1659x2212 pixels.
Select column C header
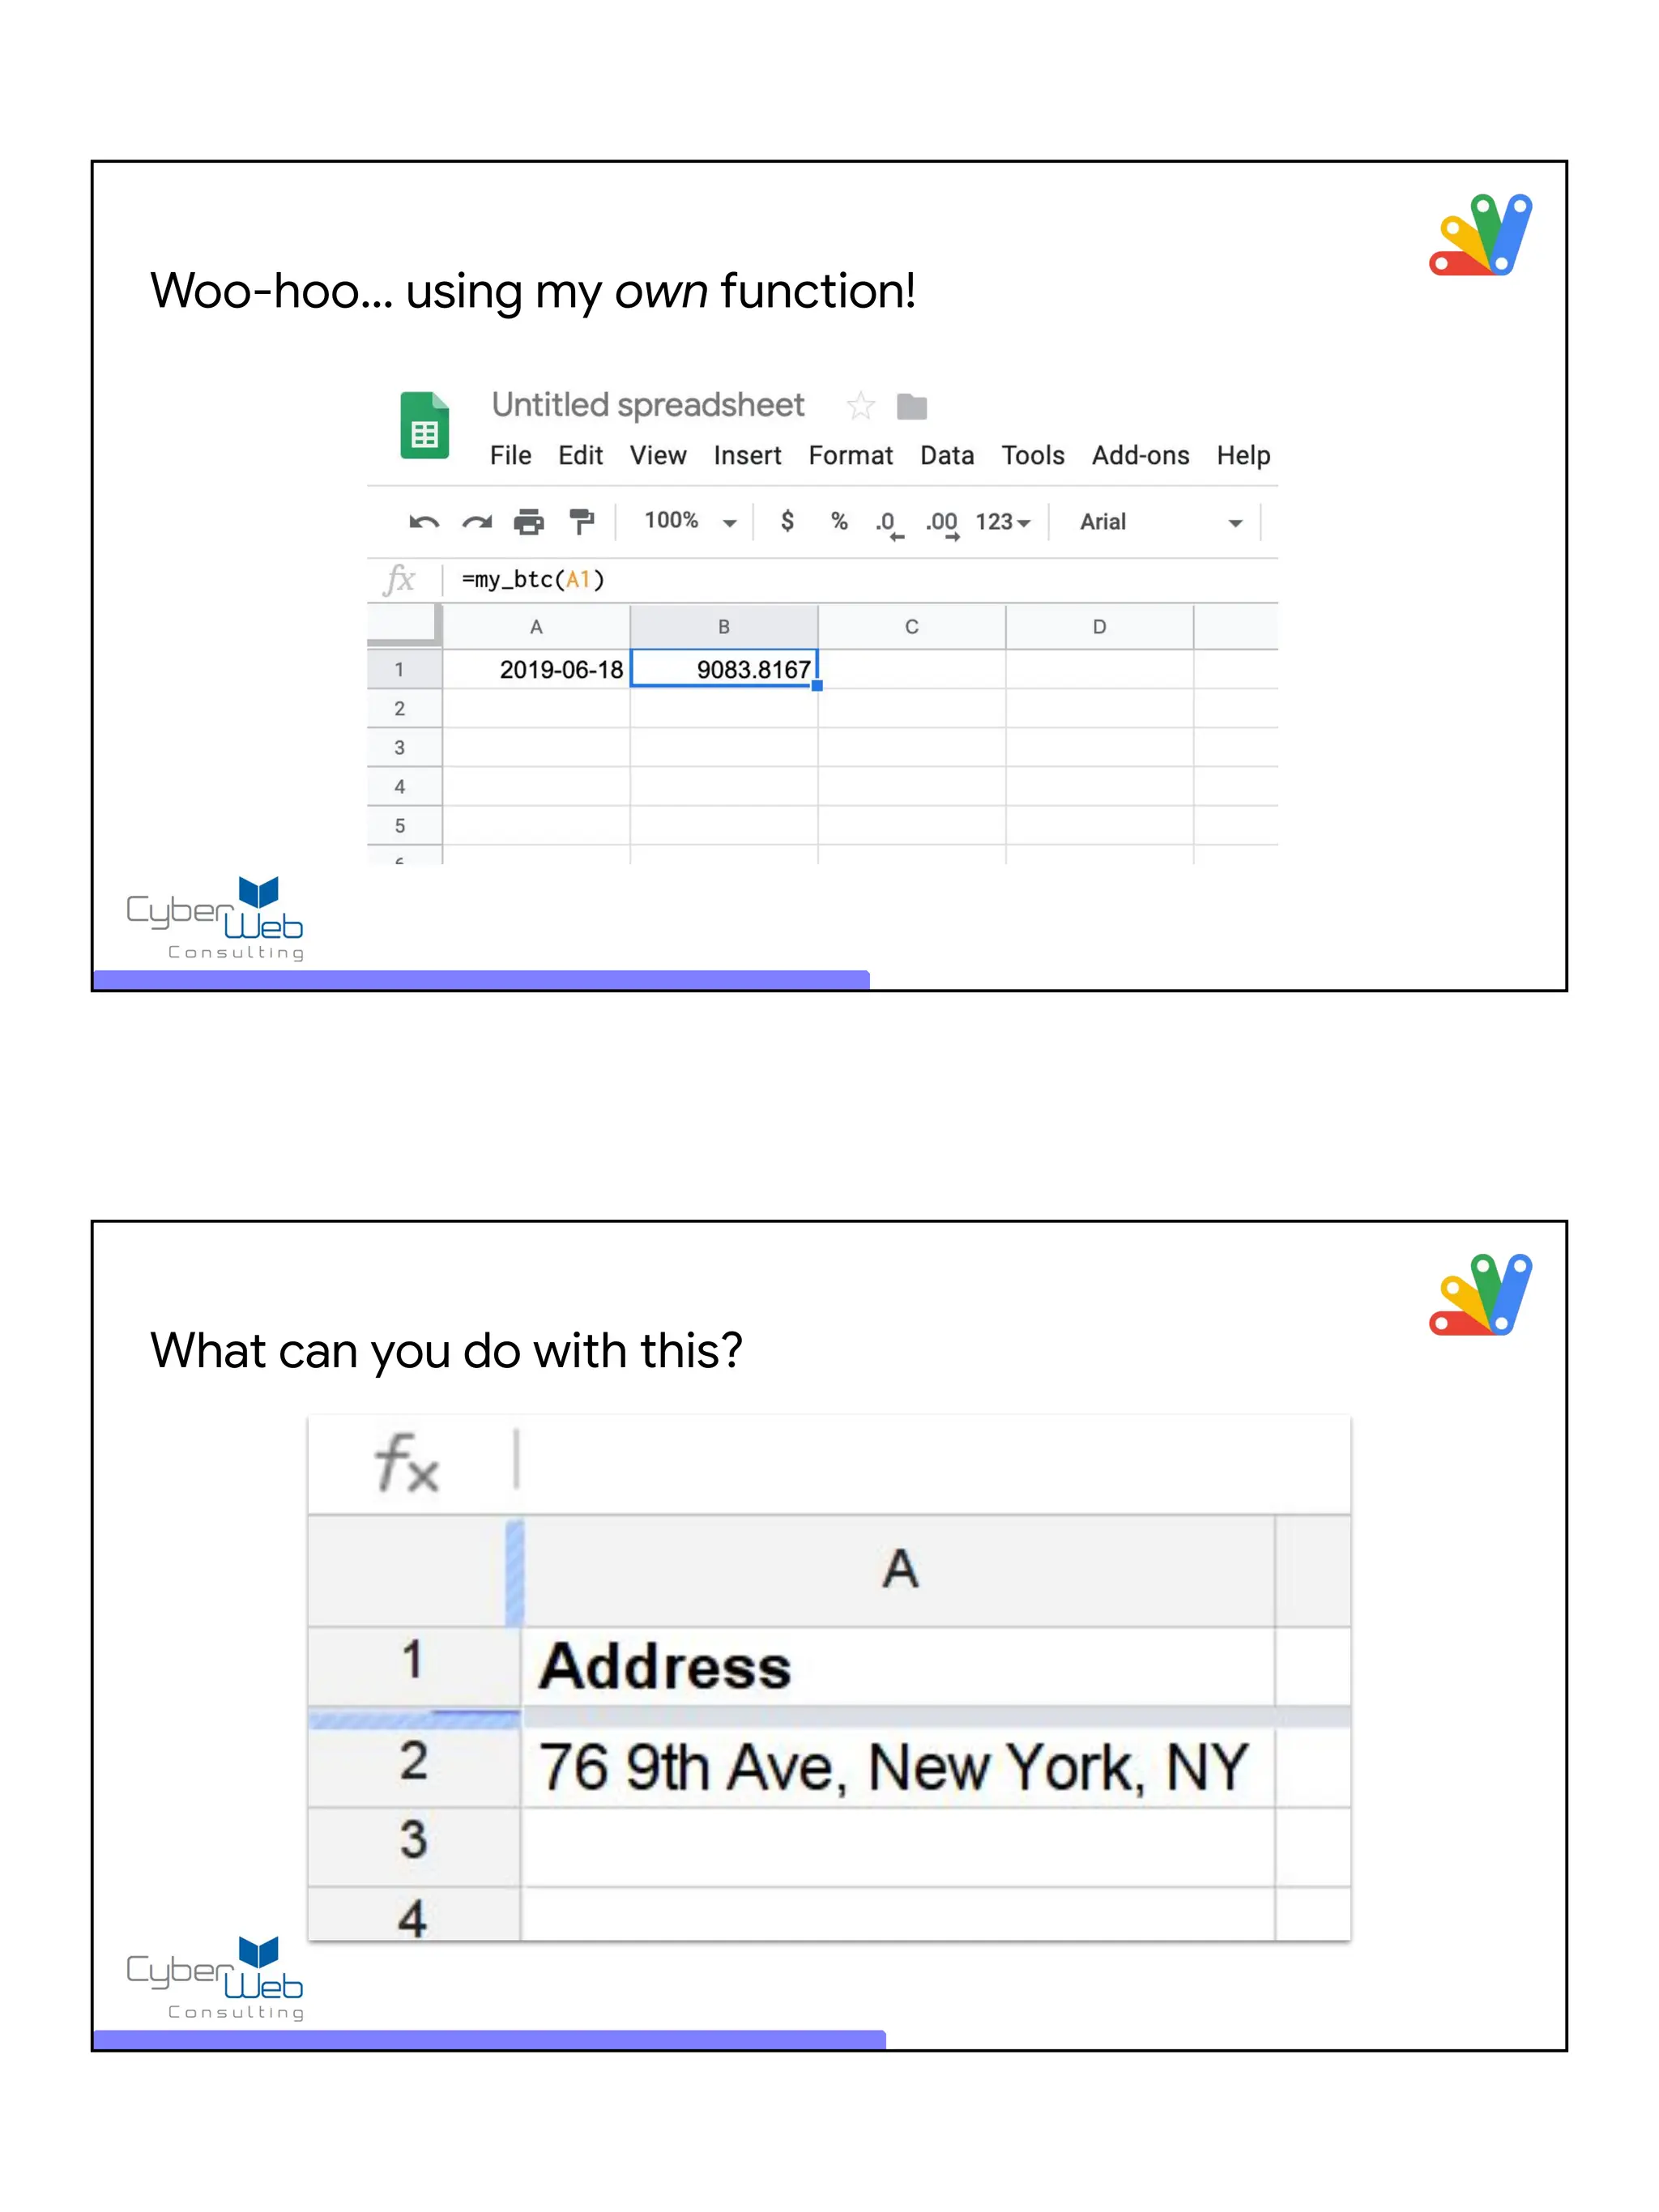(912, 627)
